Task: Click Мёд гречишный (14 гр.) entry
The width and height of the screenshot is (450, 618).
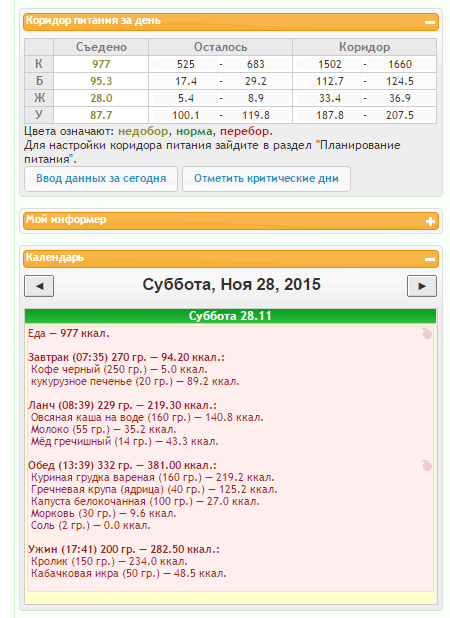Action: point(125,441)
